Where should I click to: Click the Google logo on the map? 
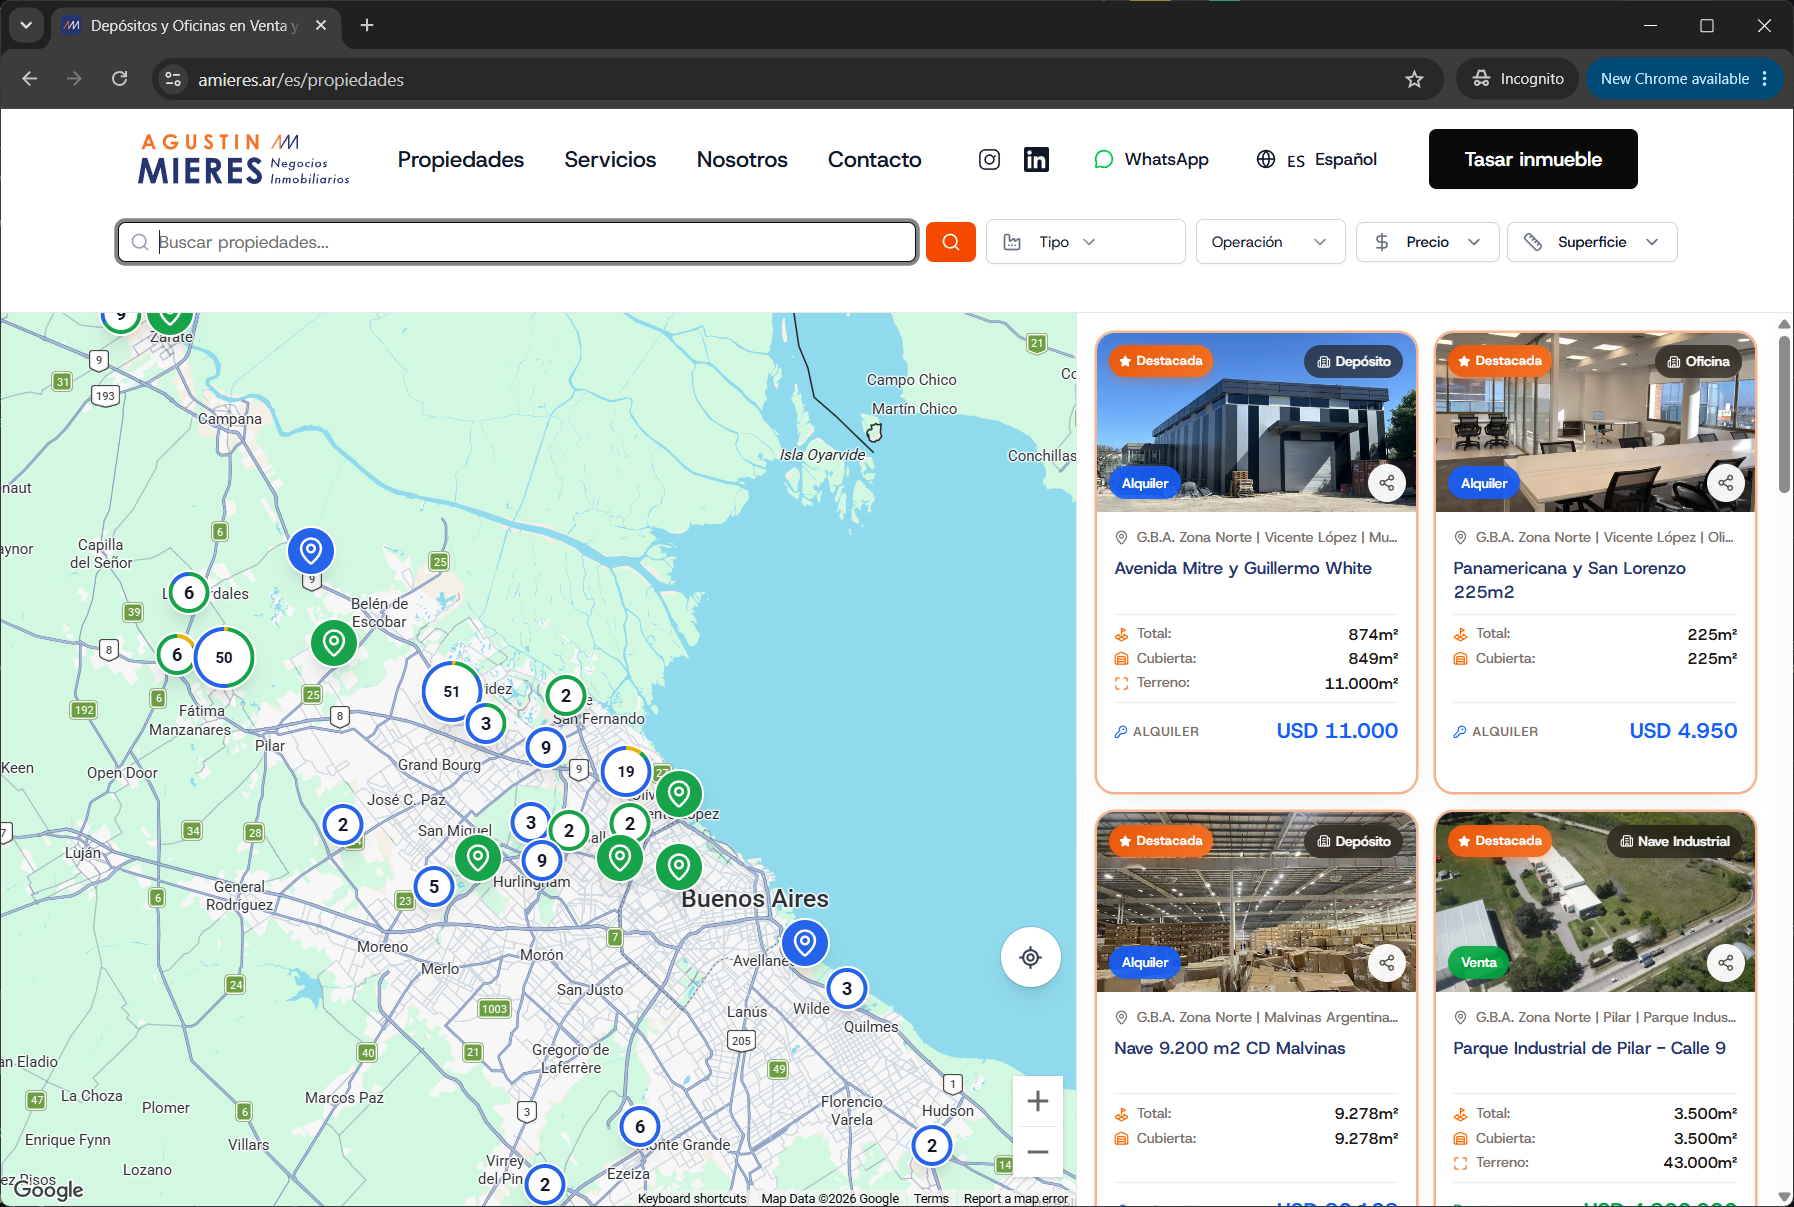click(x=48, y=1189)
